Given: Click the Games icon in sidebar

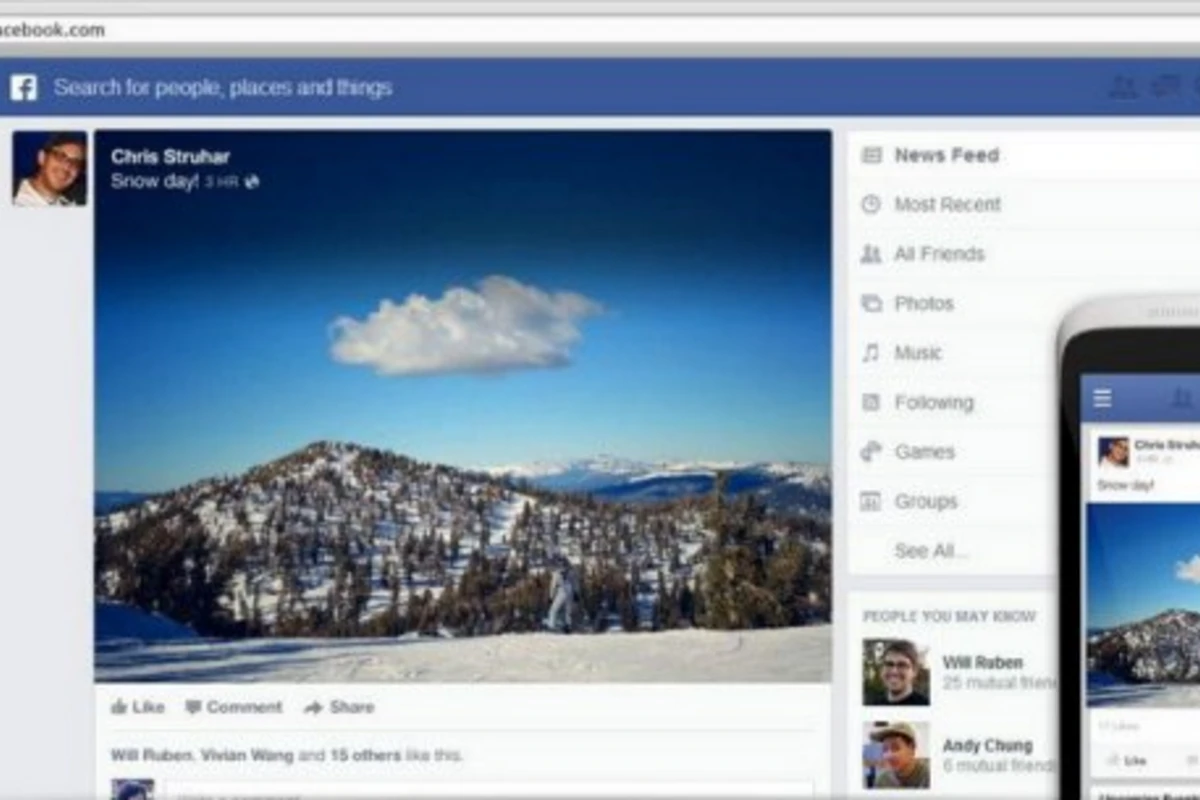Looking at the screenshot, I should 872,452.
